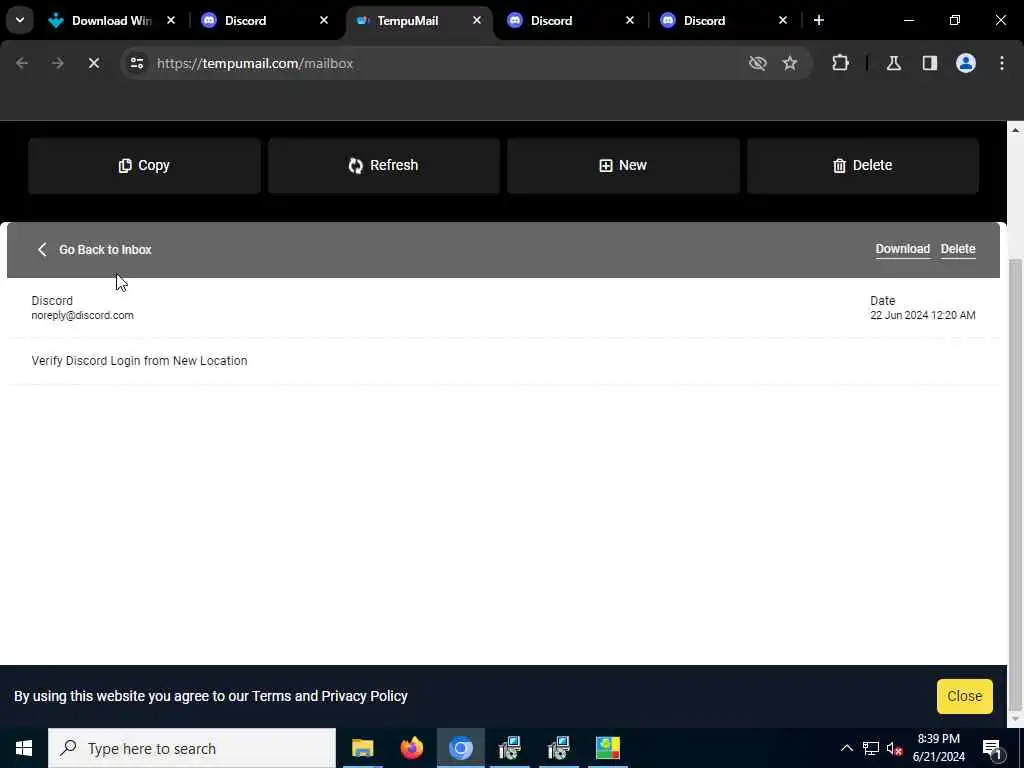The height and width of the screenshot is (768, 1024).
Task: Delete the opened email message
Action: pos(958,249)
